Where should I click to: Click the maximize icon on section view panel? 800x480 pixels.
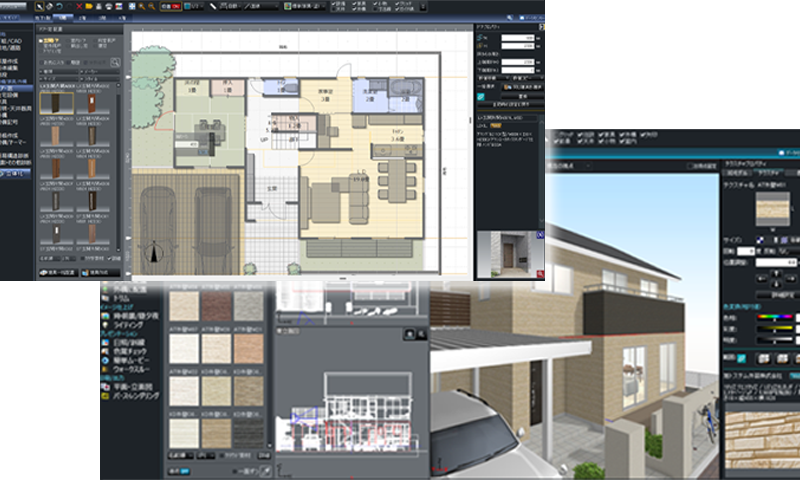(x=409, y=332)
